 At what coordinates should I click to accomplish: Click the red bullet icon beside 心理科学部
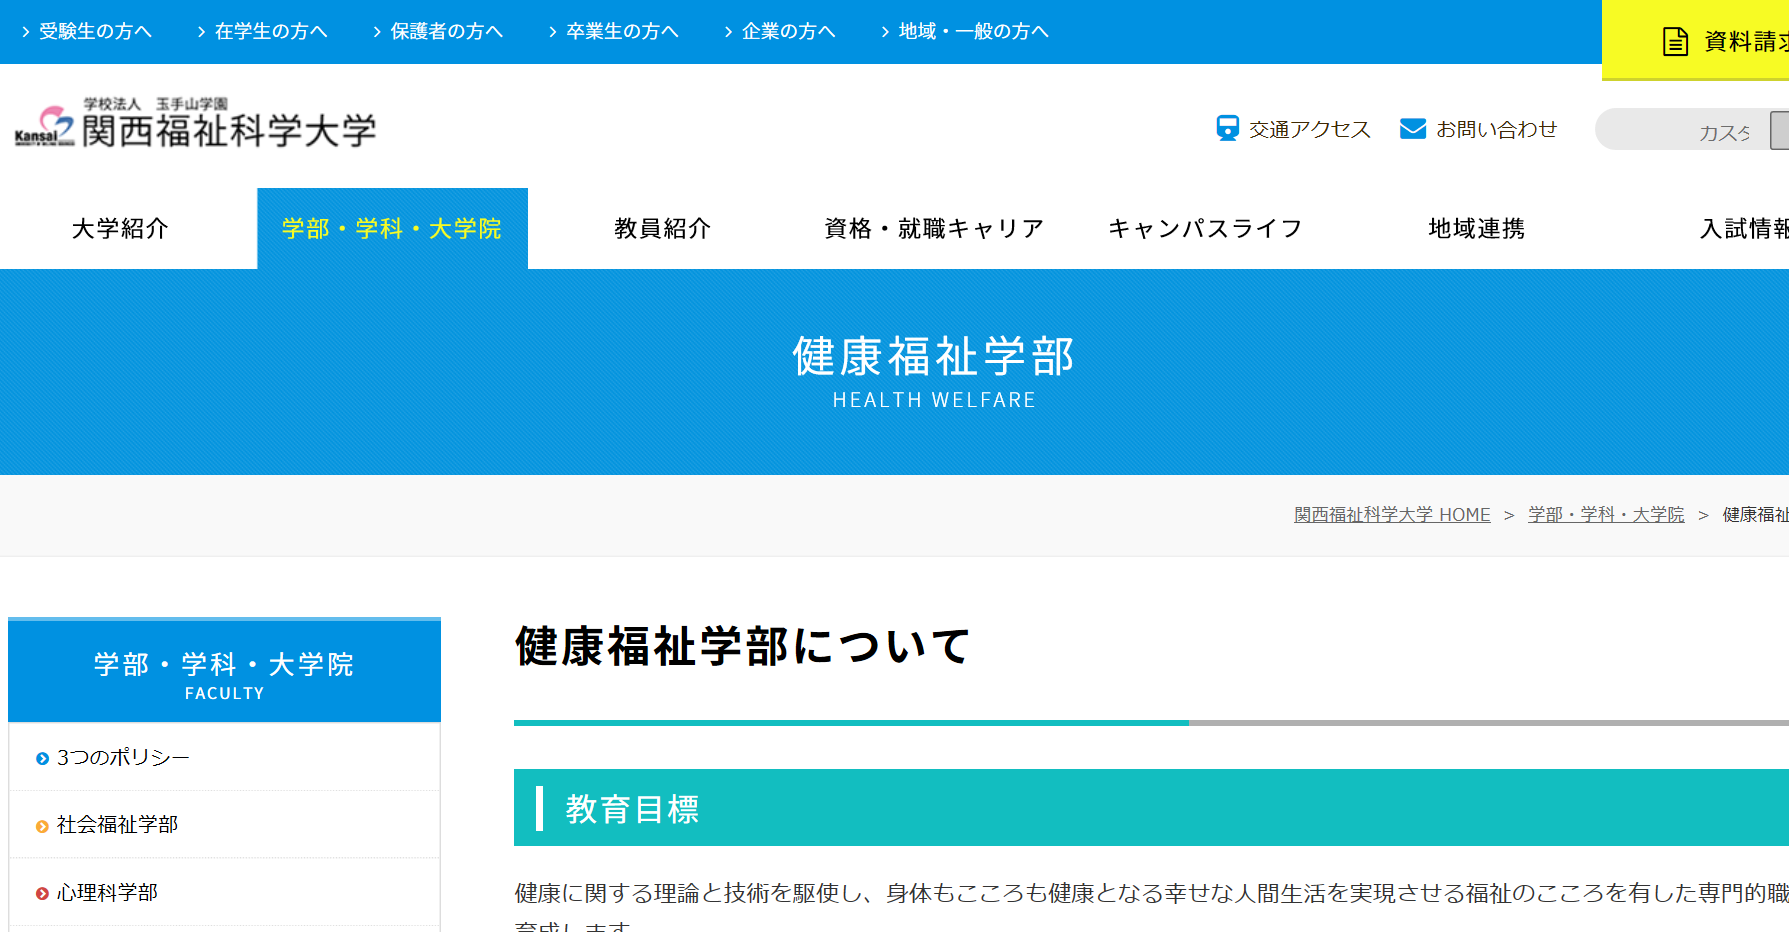pos(42,894)
